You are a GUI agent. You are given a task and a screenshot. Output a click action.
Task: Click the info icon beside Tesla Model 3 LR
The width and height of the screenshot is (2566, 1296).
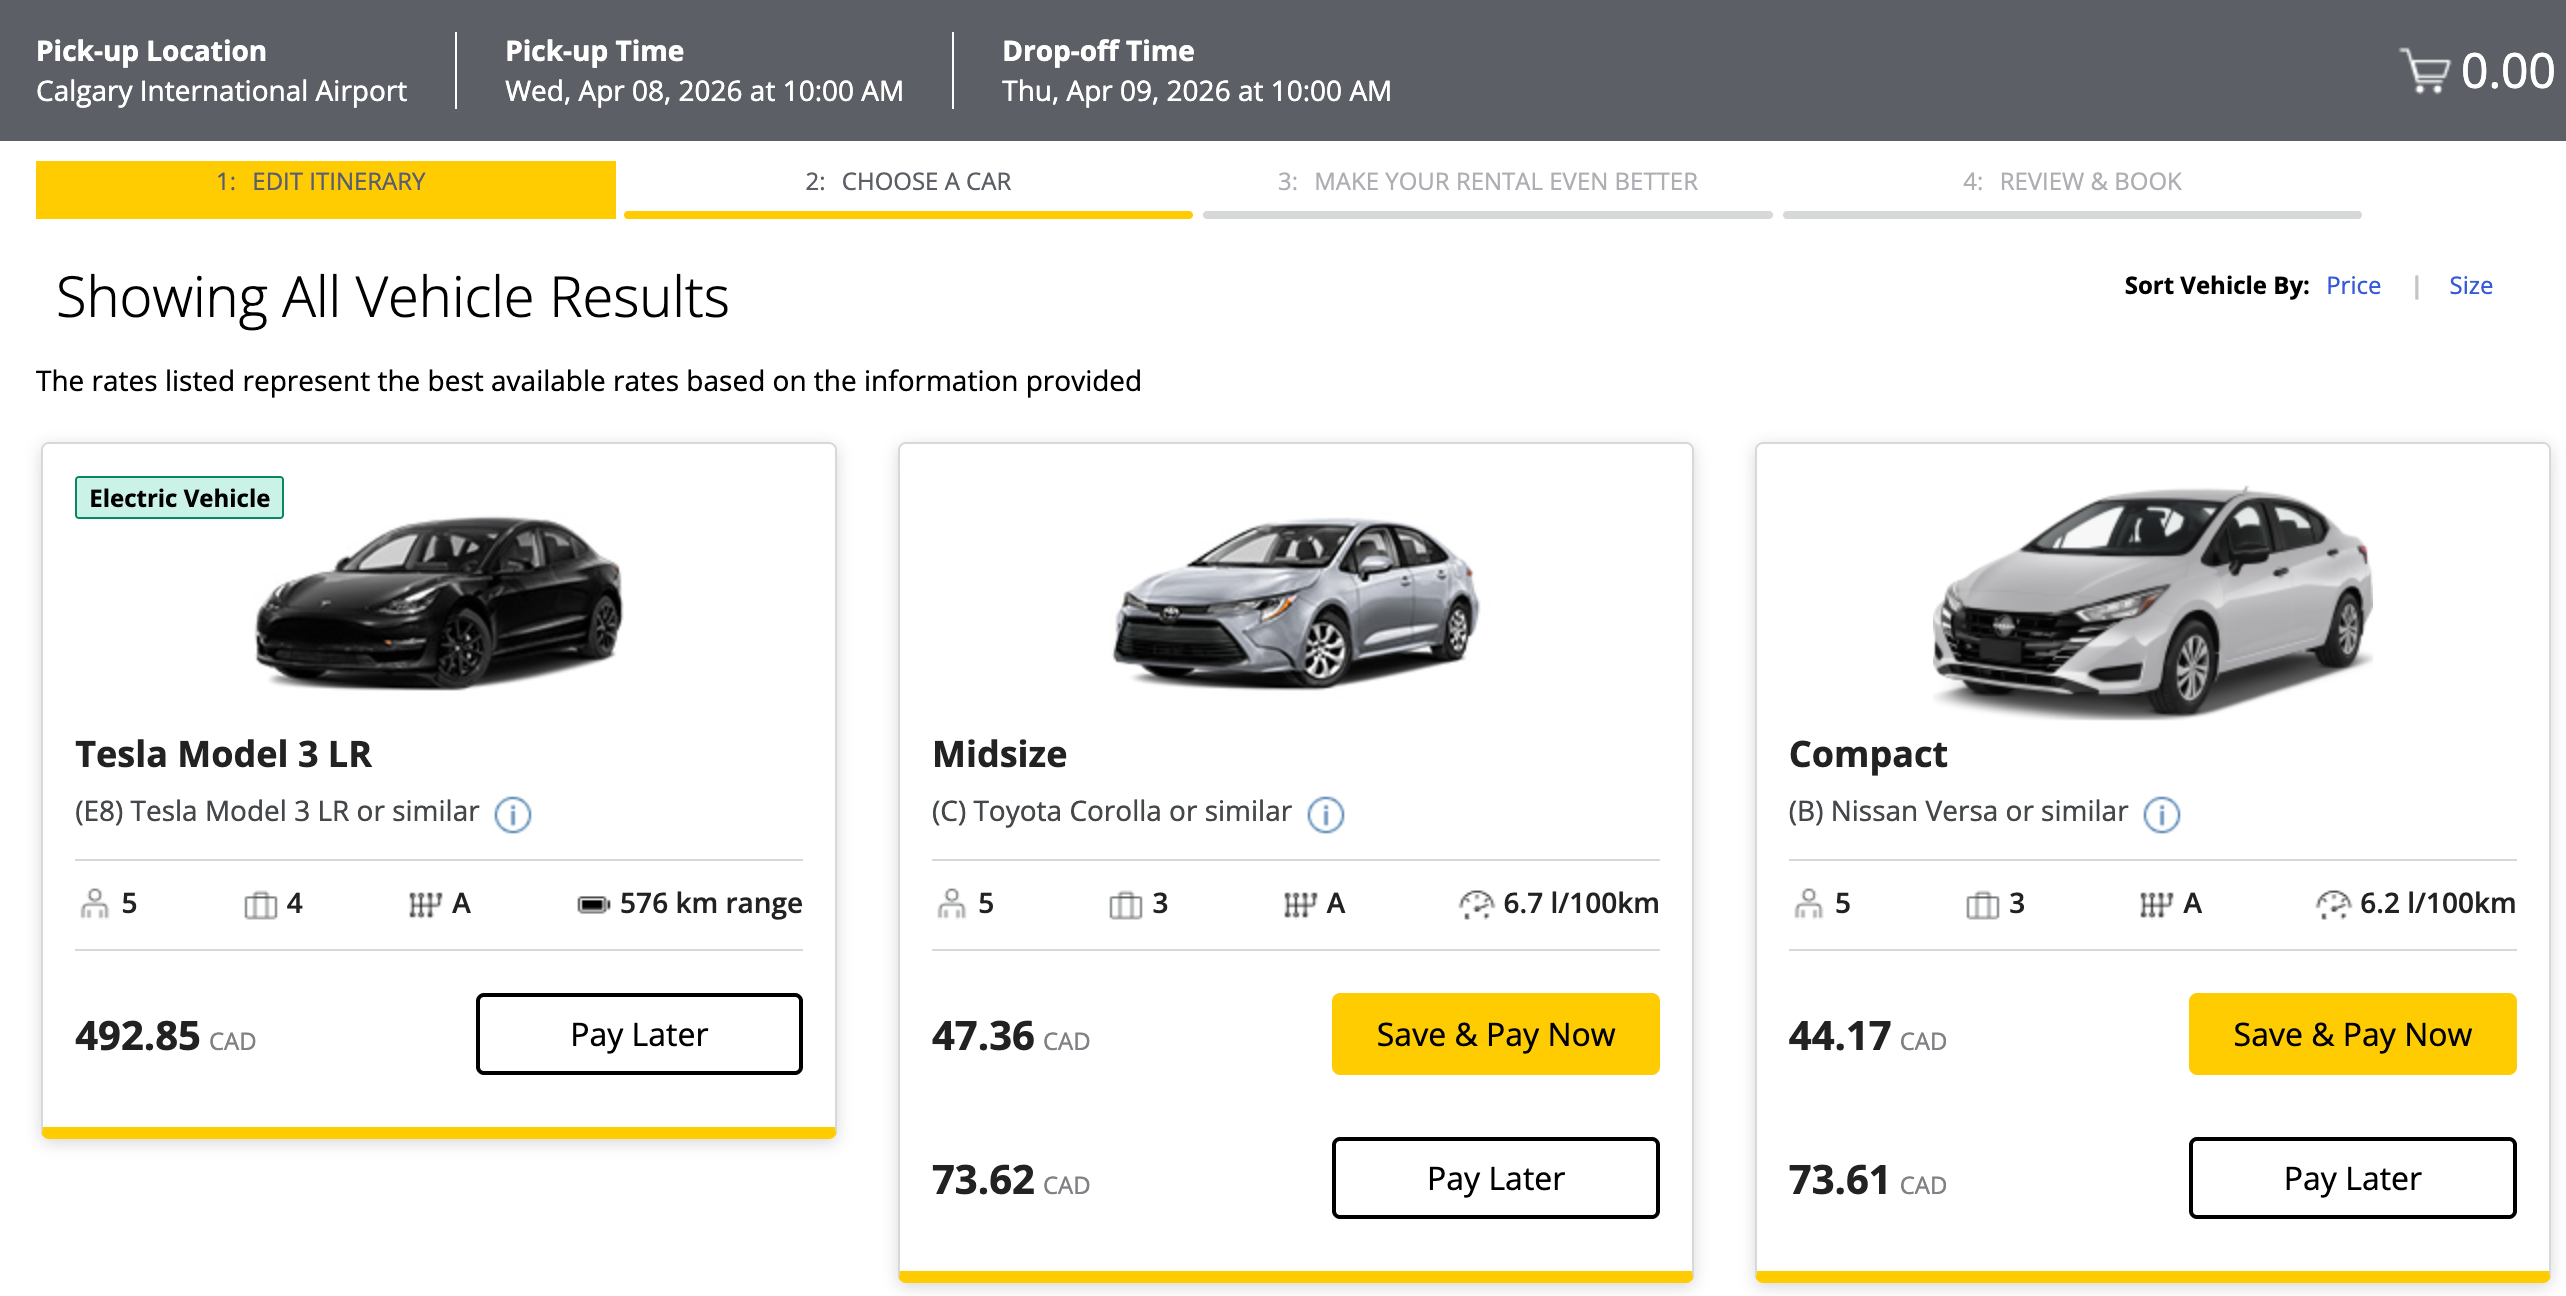click(x=512, y=814)
